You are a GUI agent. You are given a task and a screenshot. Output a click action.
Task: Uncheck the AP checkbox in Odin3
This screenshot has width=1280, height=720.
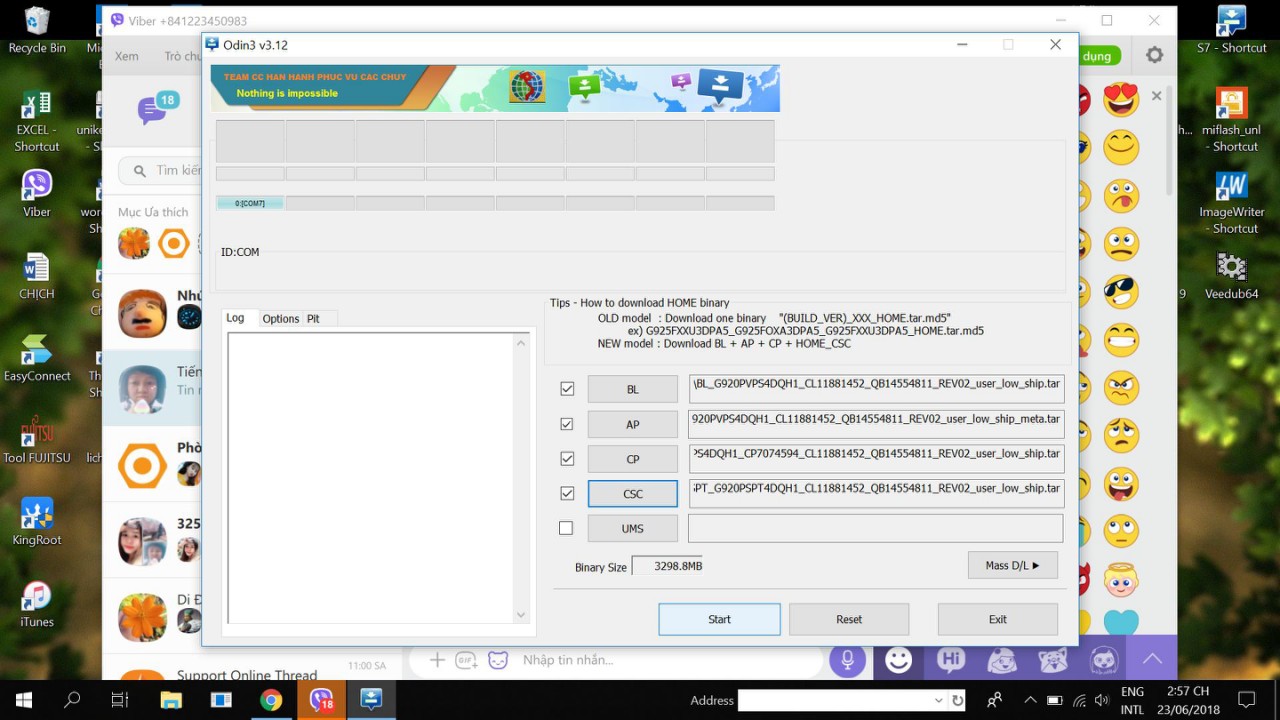tap(567, 424)
